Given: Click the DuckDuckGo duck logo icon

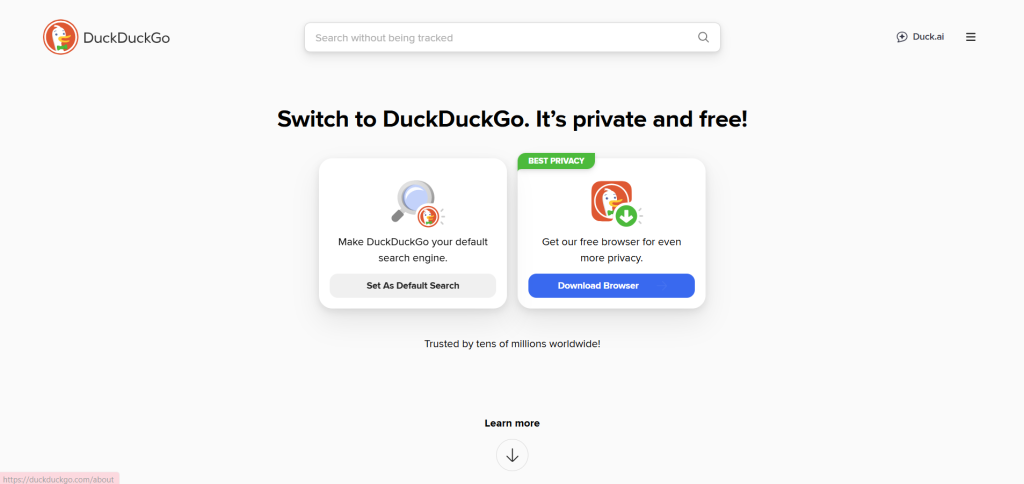Looking at the screenshot, I should tap(61, 37).
